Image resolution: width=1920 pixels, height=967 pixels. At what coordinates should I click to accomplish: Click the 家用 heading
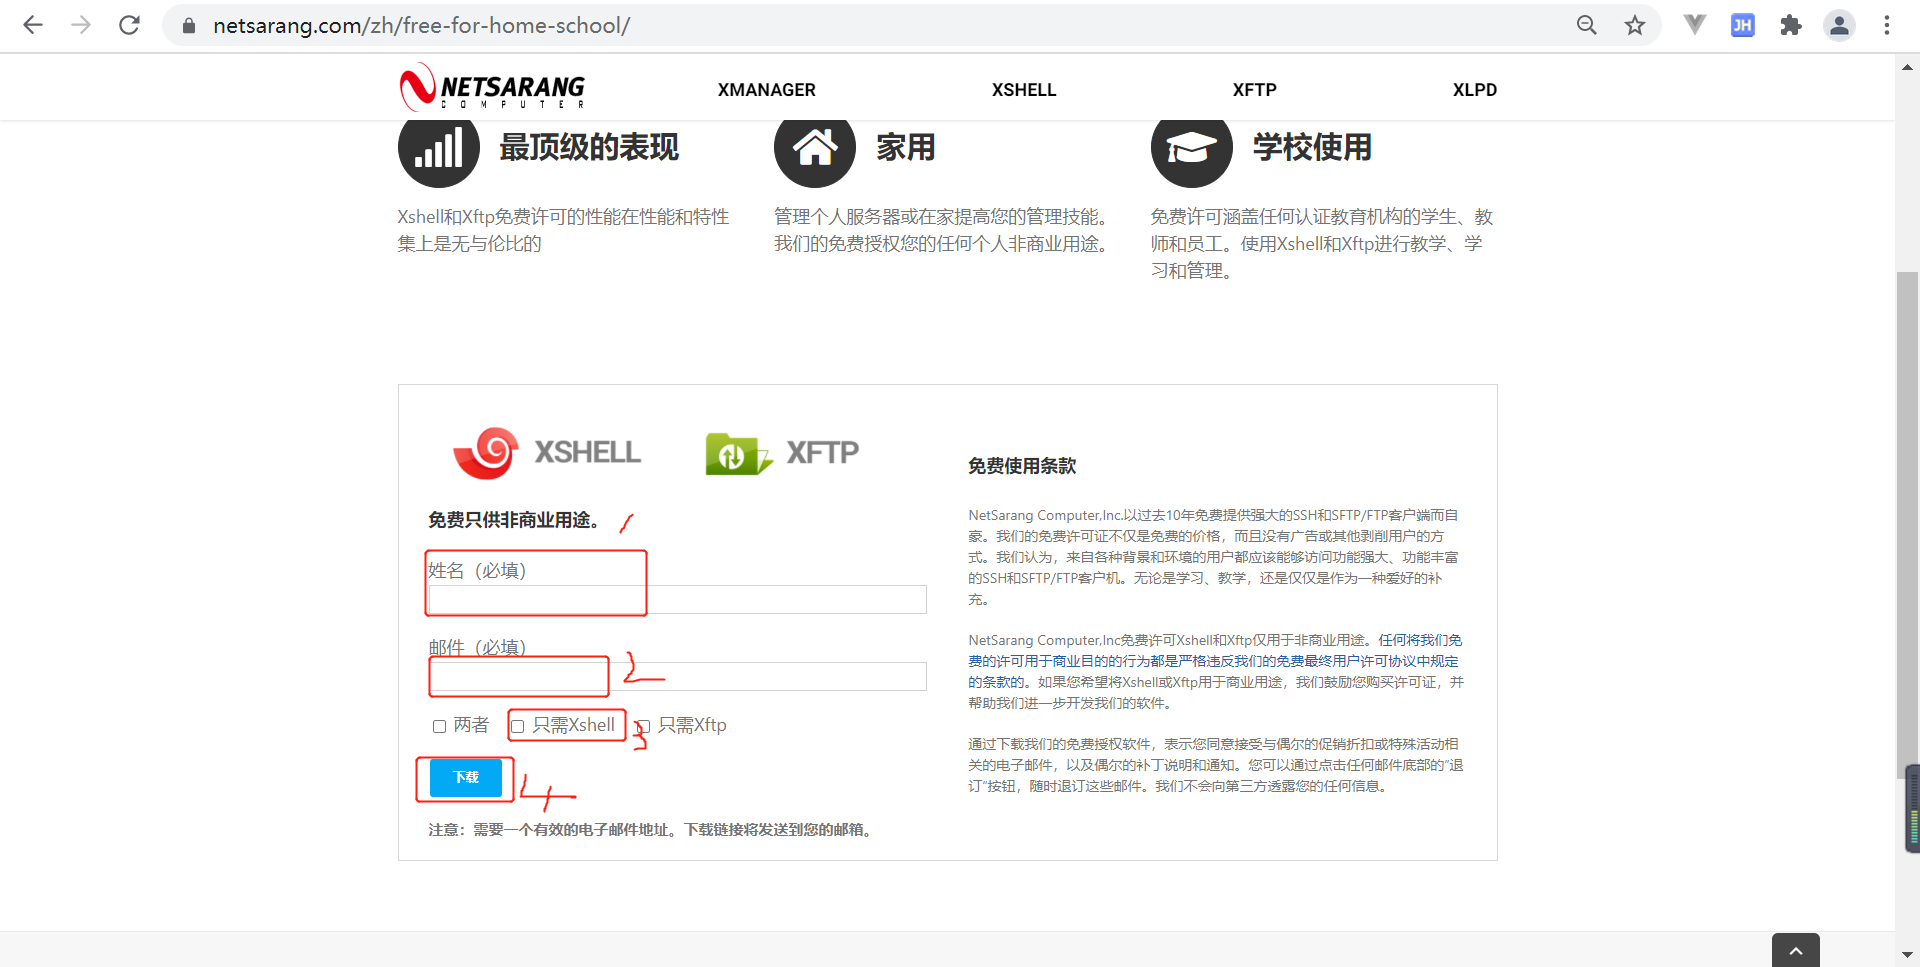pyautogui.click(x=906, y=148)
